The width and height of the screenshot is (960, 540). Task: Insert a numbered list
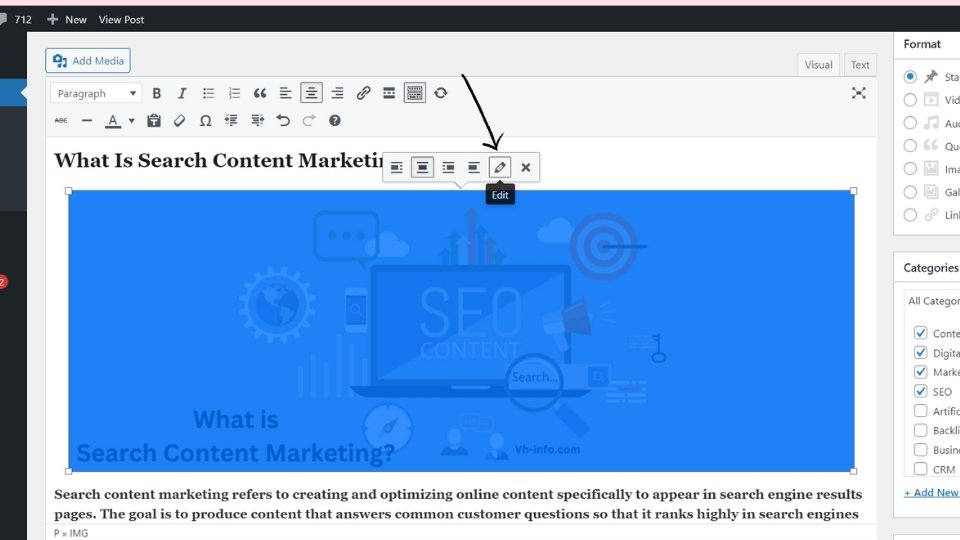(234, 93)
